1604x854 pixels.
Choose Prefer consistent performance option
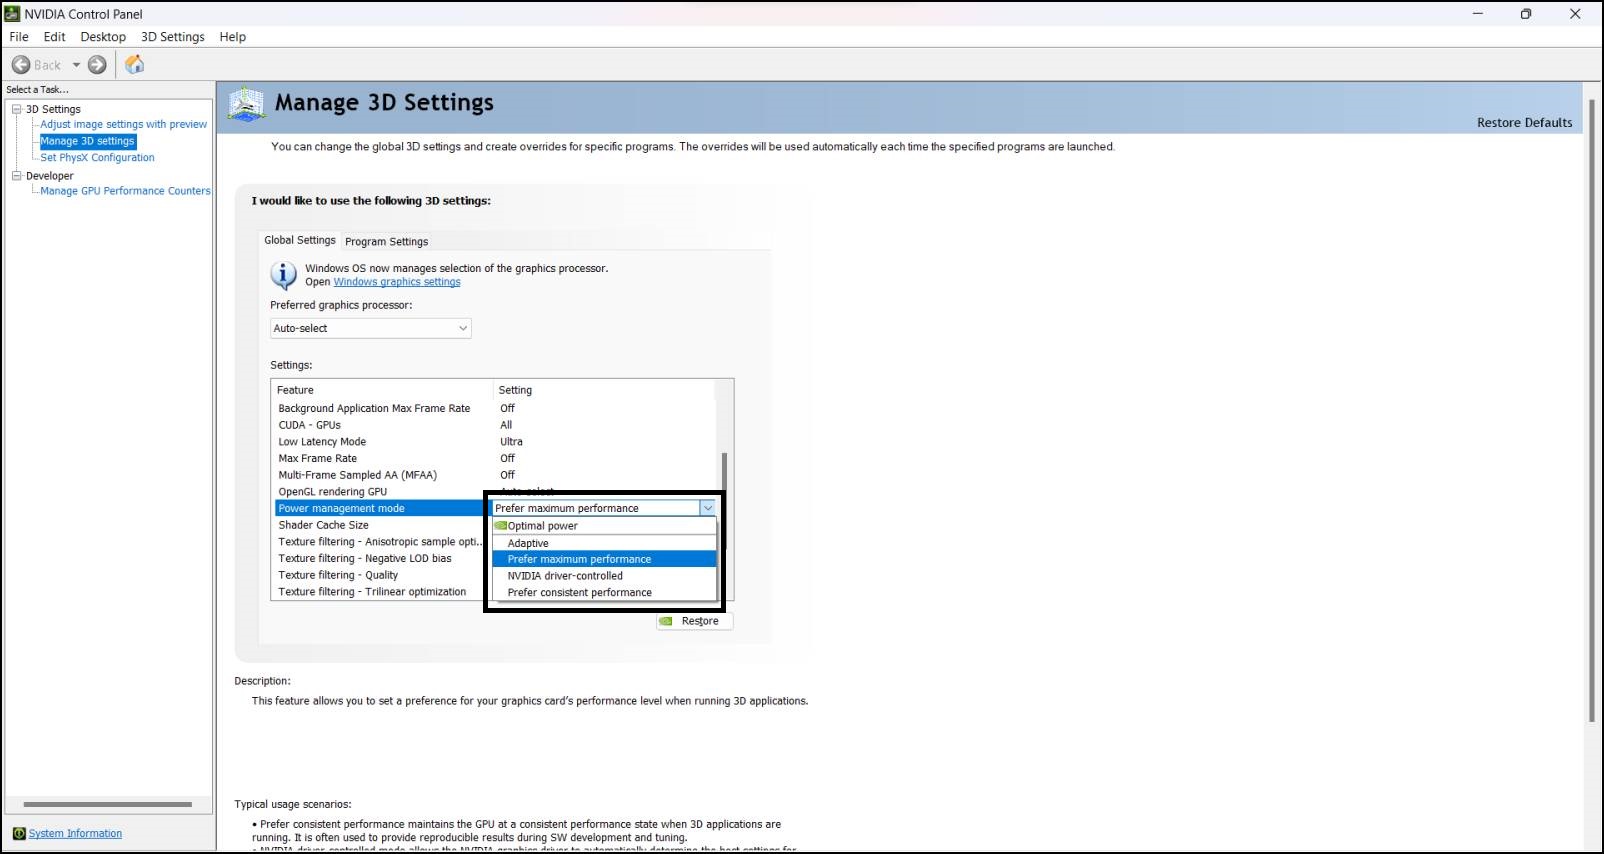point(605,593)
